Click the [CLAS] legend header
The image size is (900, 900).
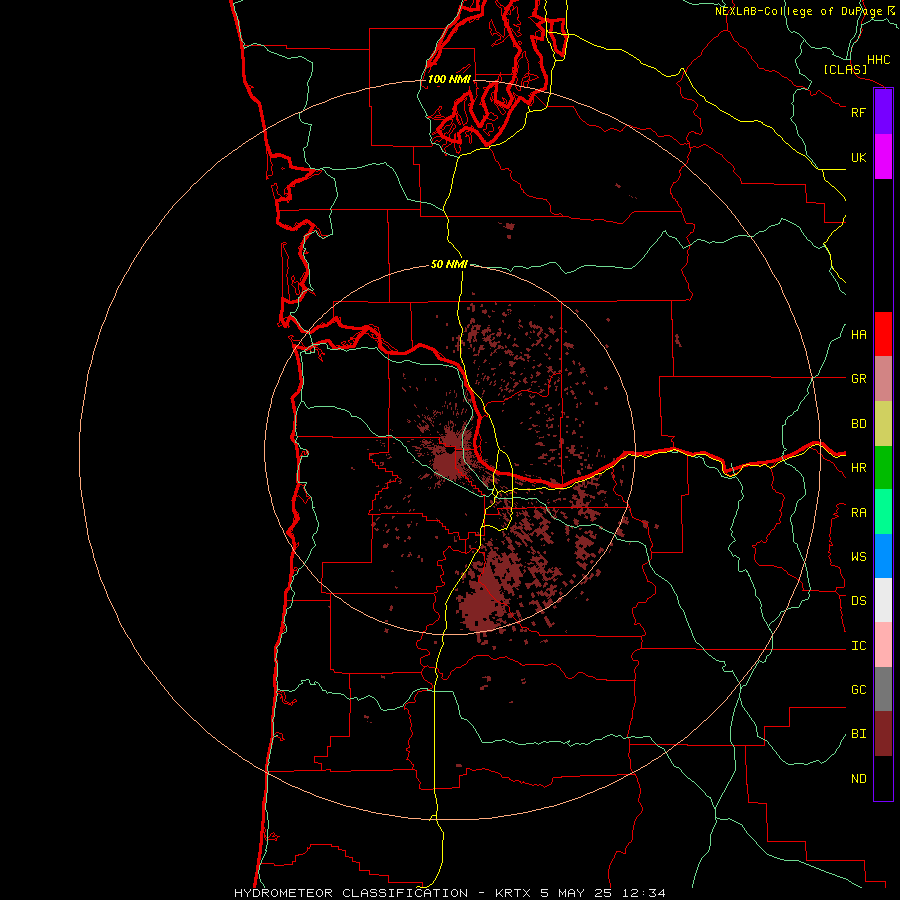[845, 69]
